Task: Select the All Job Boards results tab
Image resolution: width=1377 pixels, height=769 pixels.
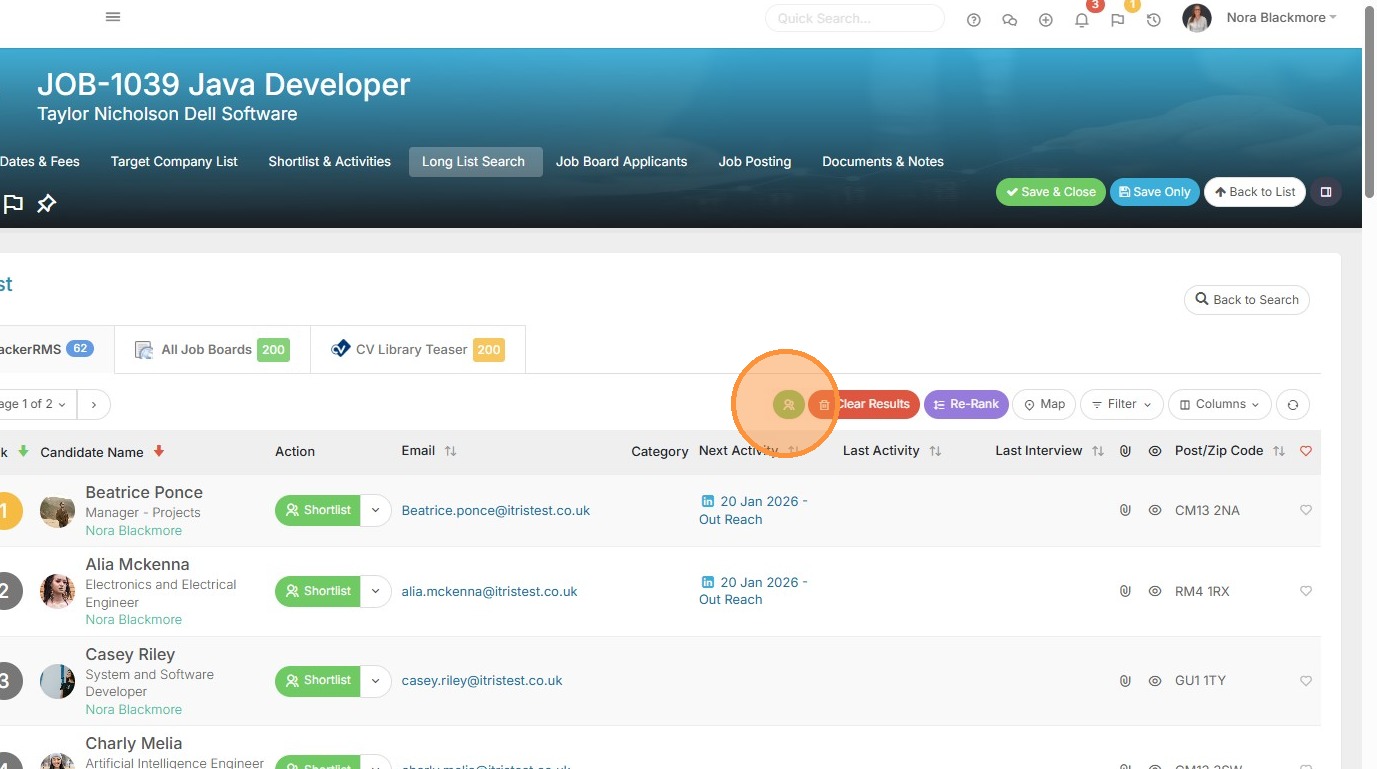Action: click(x=212, y=350)
